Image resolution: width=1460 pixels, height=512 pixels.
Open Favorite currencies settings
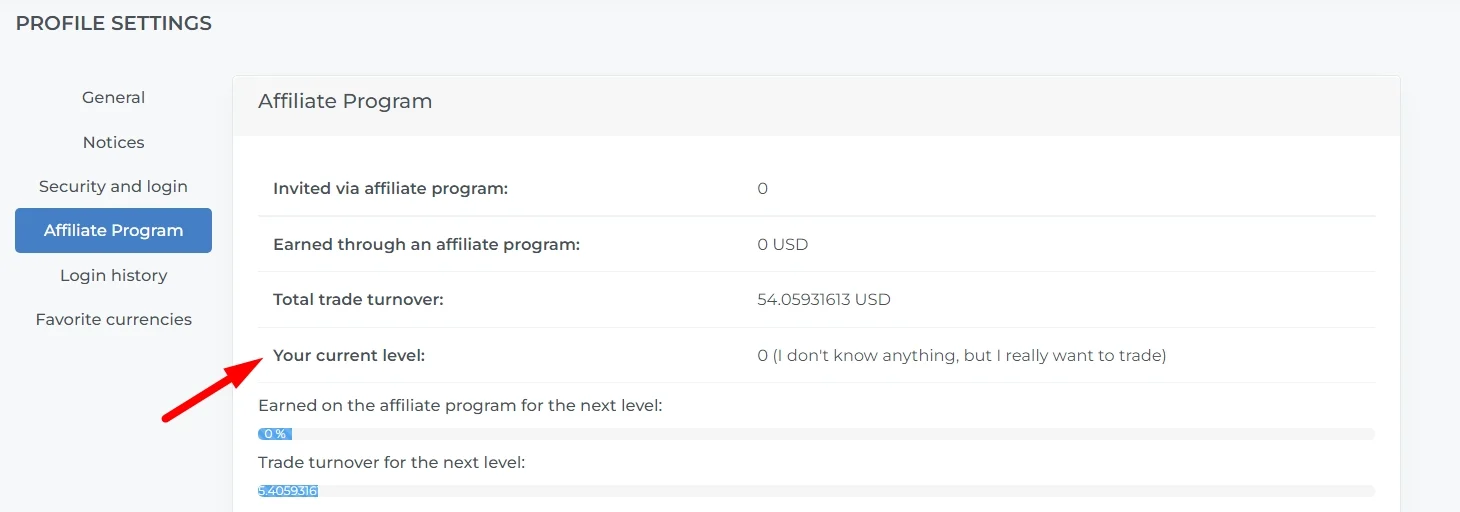click(113, 319)
